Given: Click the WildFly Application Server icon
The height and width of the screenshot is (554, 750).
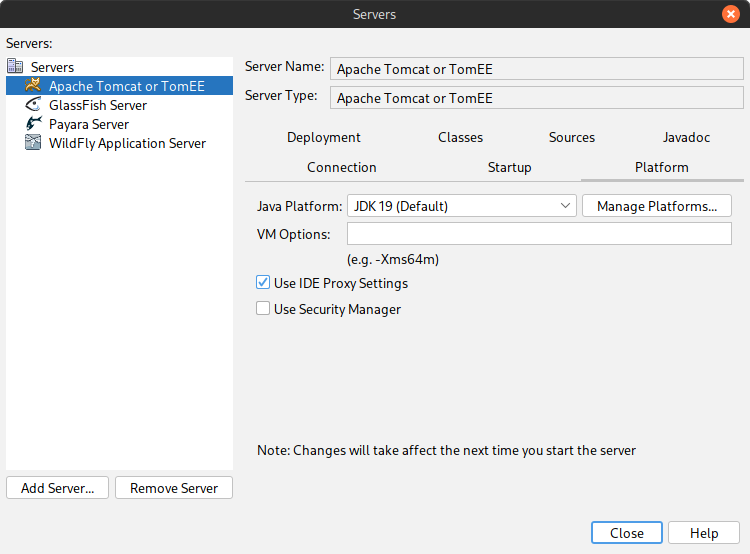Looking at the screenshot, I should [33, 143].
